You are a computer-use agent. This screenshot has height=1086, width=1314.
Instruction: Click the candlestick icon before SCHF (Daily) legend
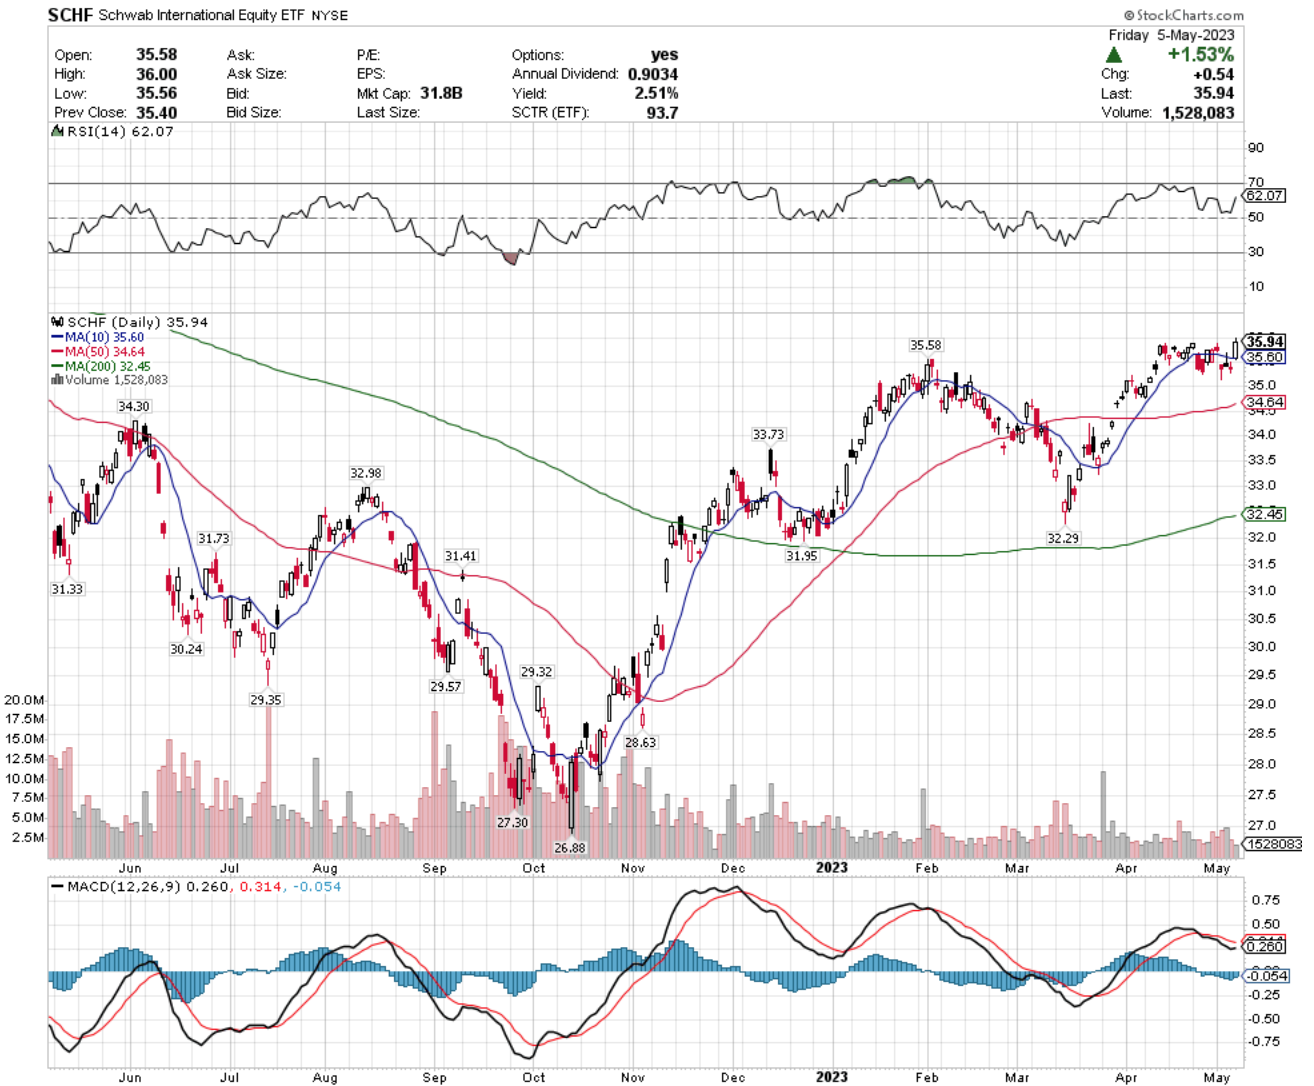[57, 322]
